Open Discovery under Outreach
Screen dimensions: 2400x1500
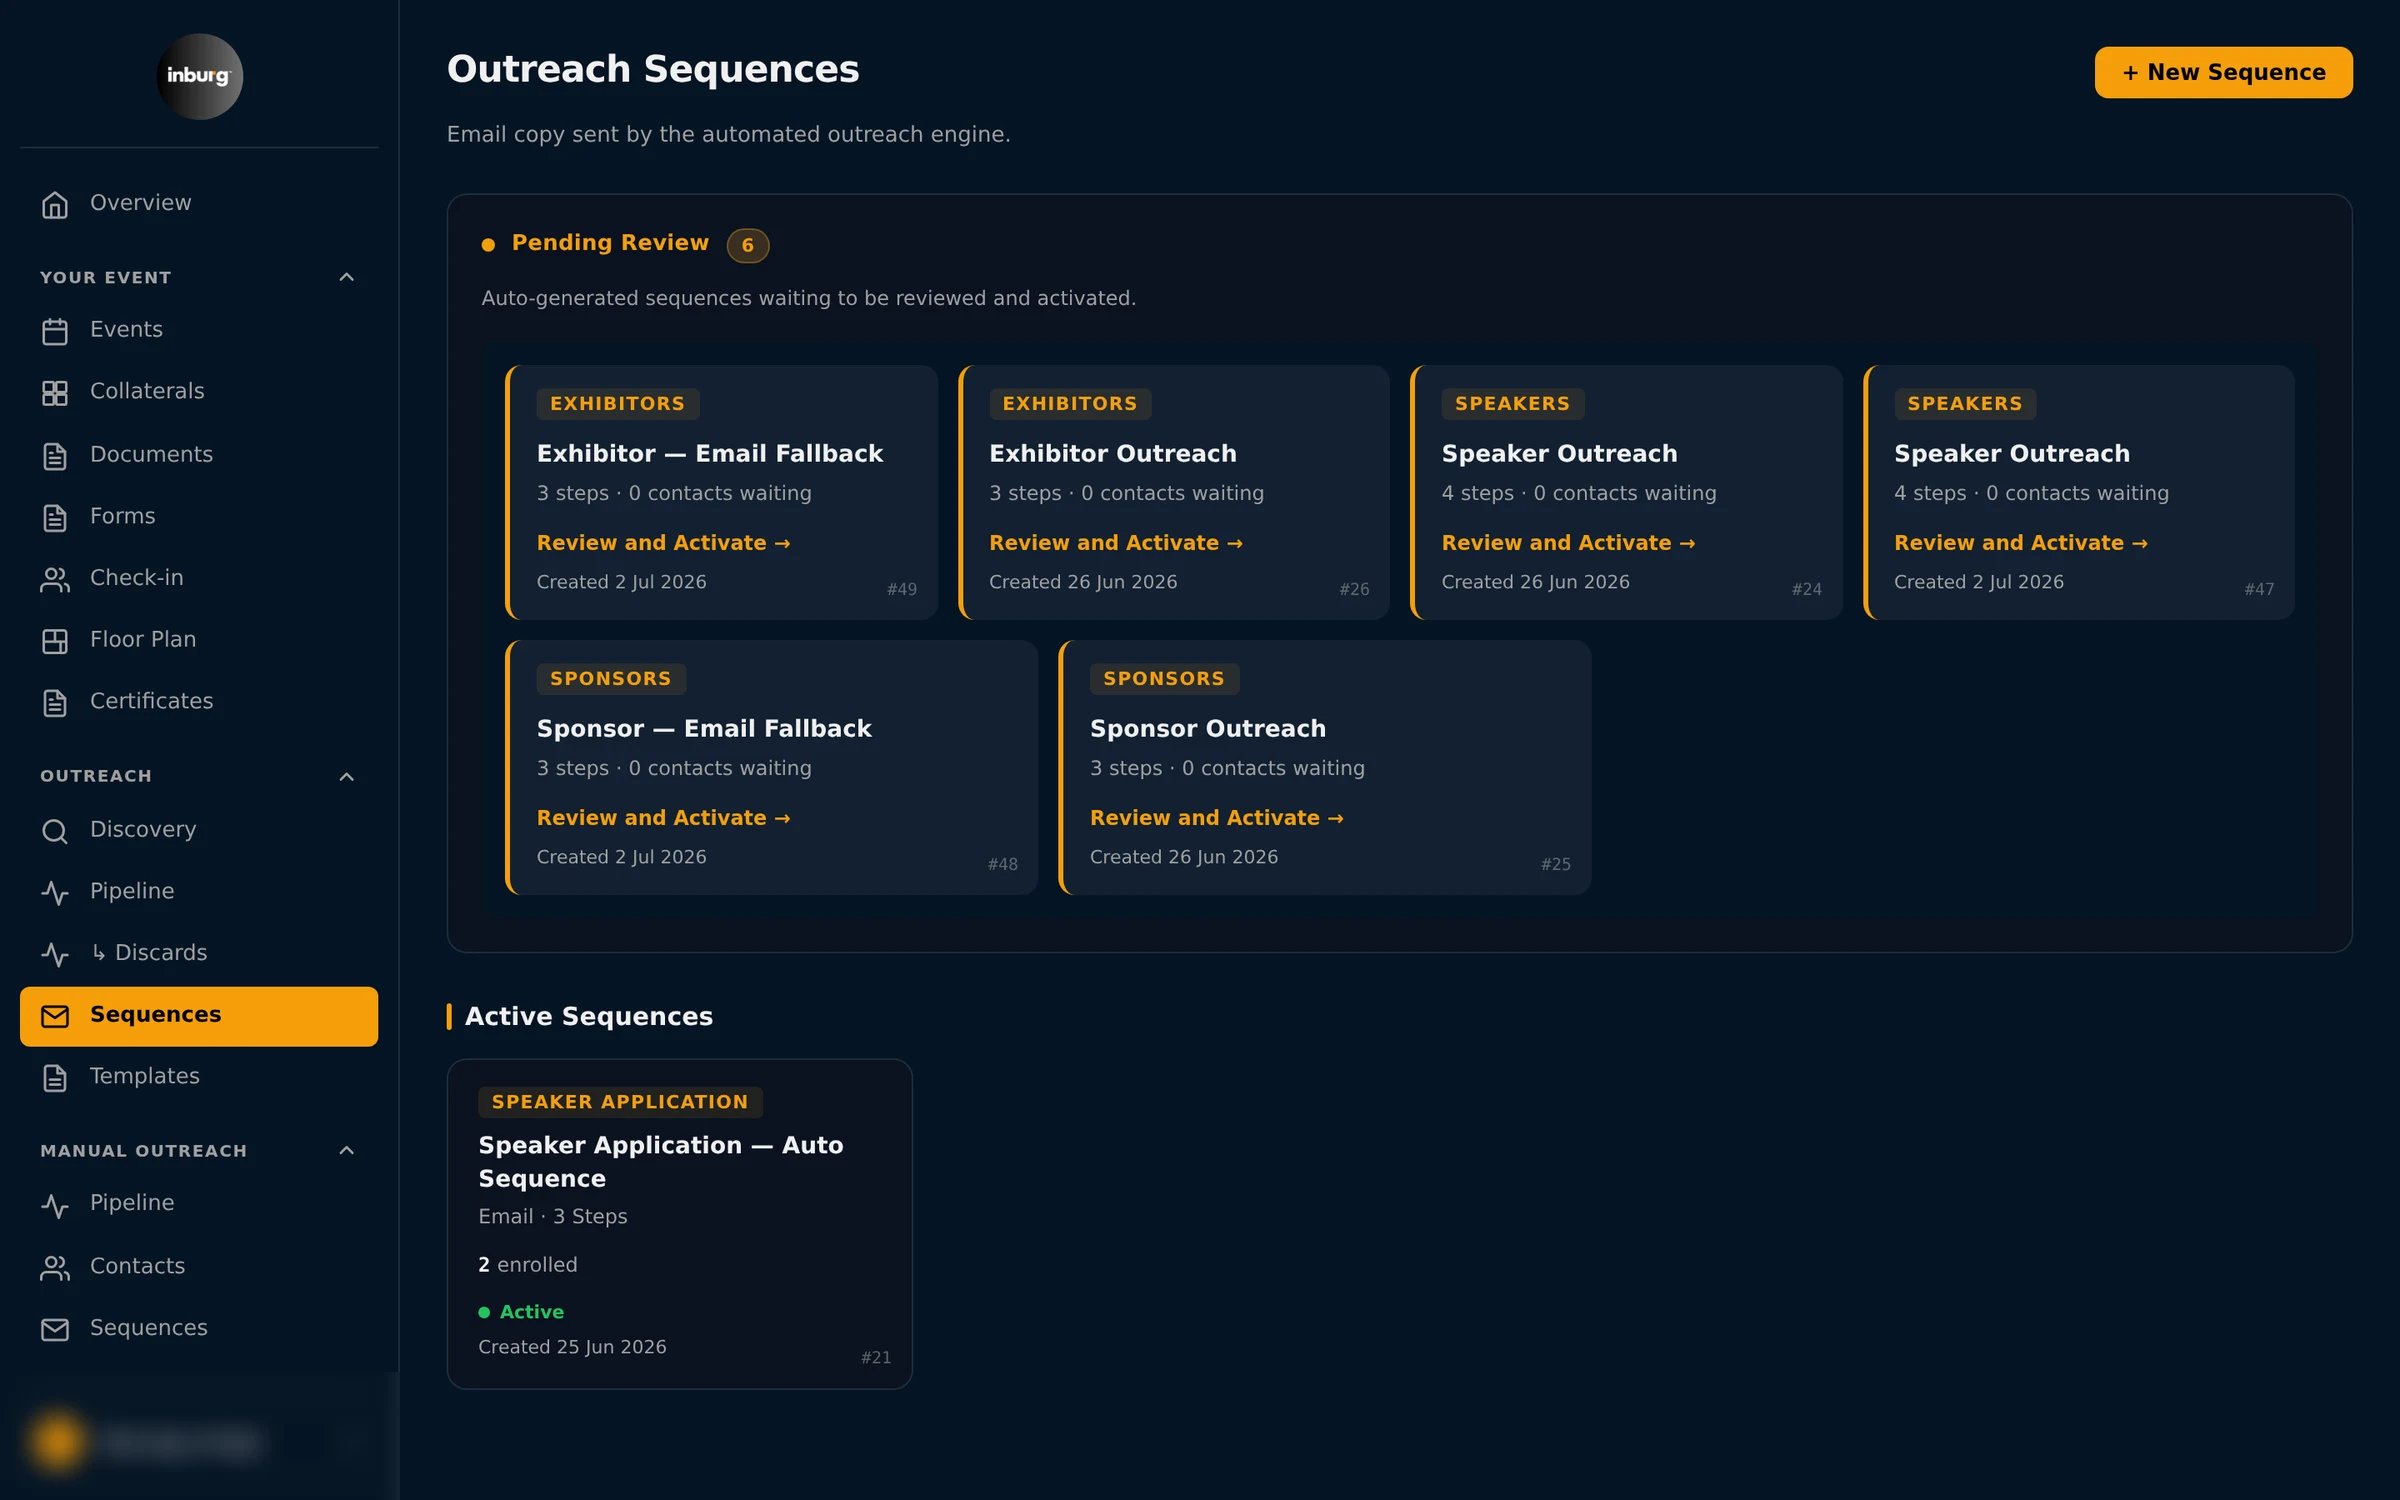point(199,829)
